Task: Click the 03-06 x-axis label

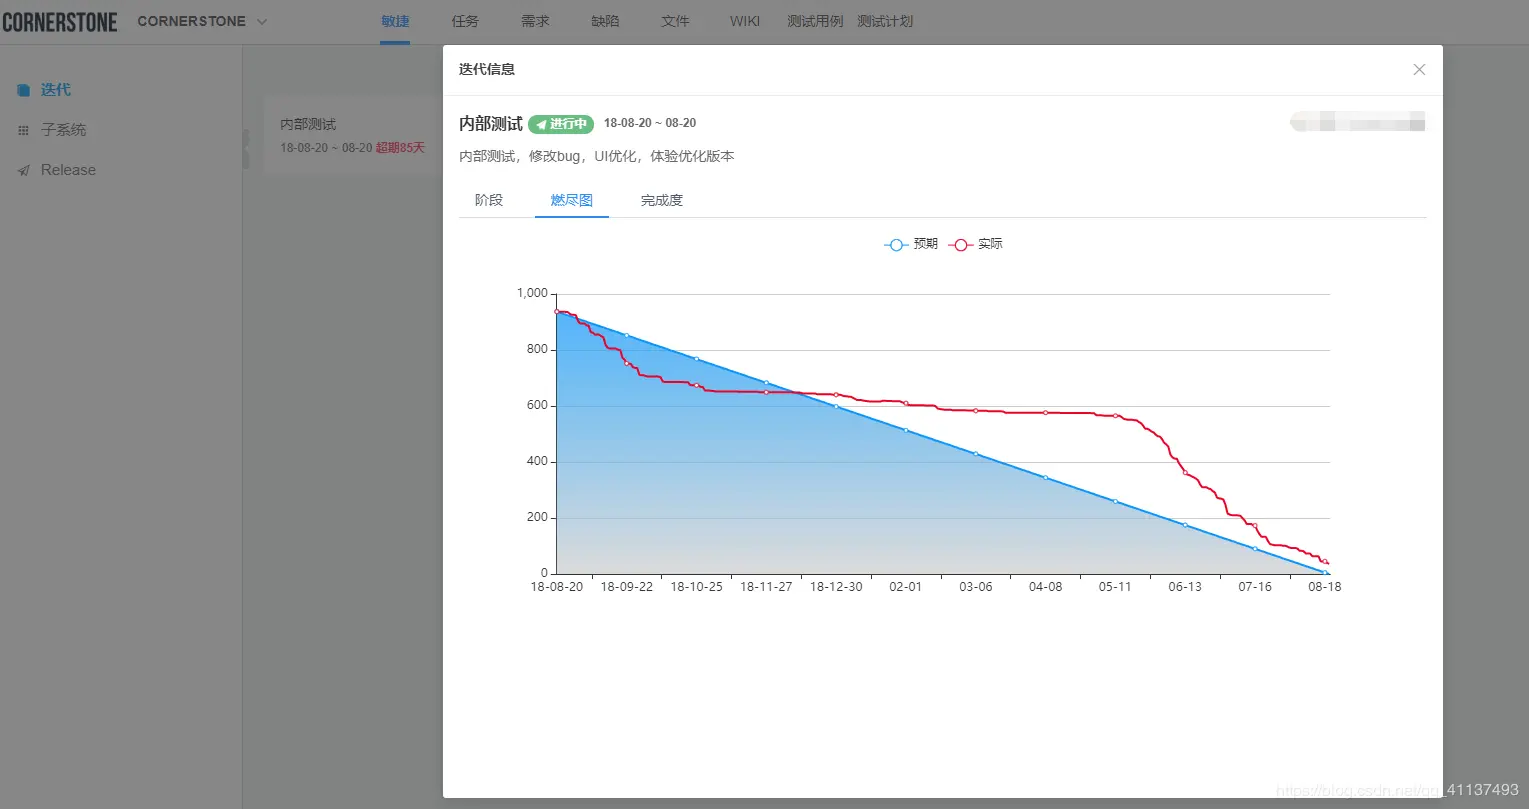Action: (x=976, y=587)
